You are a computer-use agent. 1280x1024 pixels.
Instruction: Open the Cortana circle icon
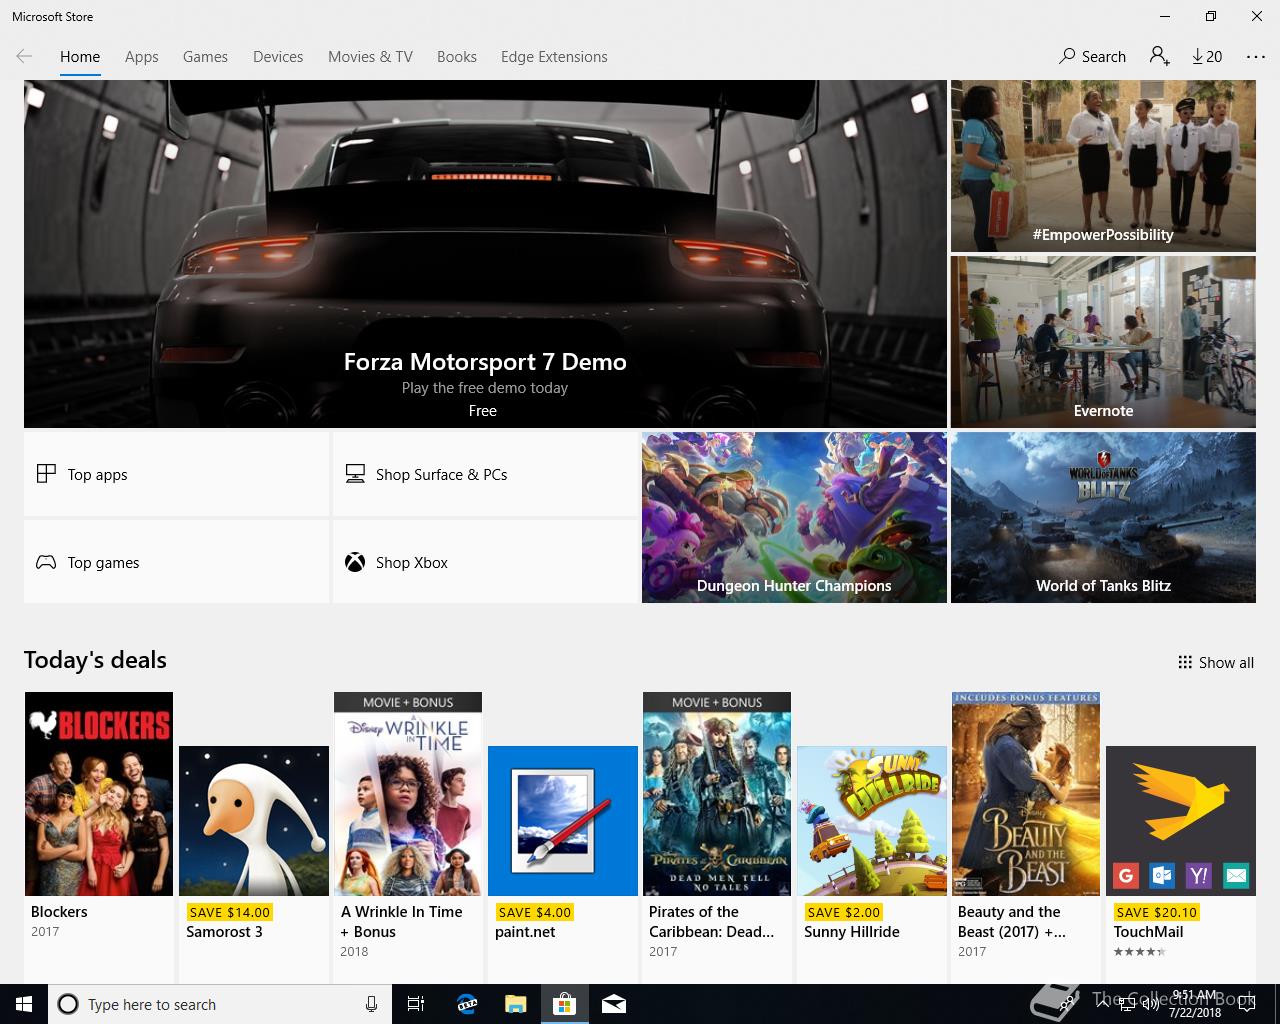click(68, 1004)
